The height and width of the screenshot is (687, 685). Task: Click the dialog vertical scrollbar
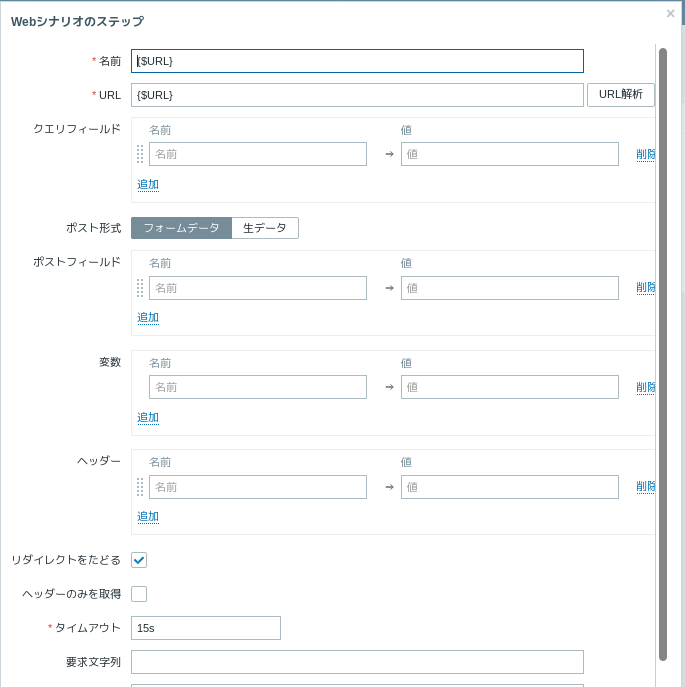[x=663, y=354]
